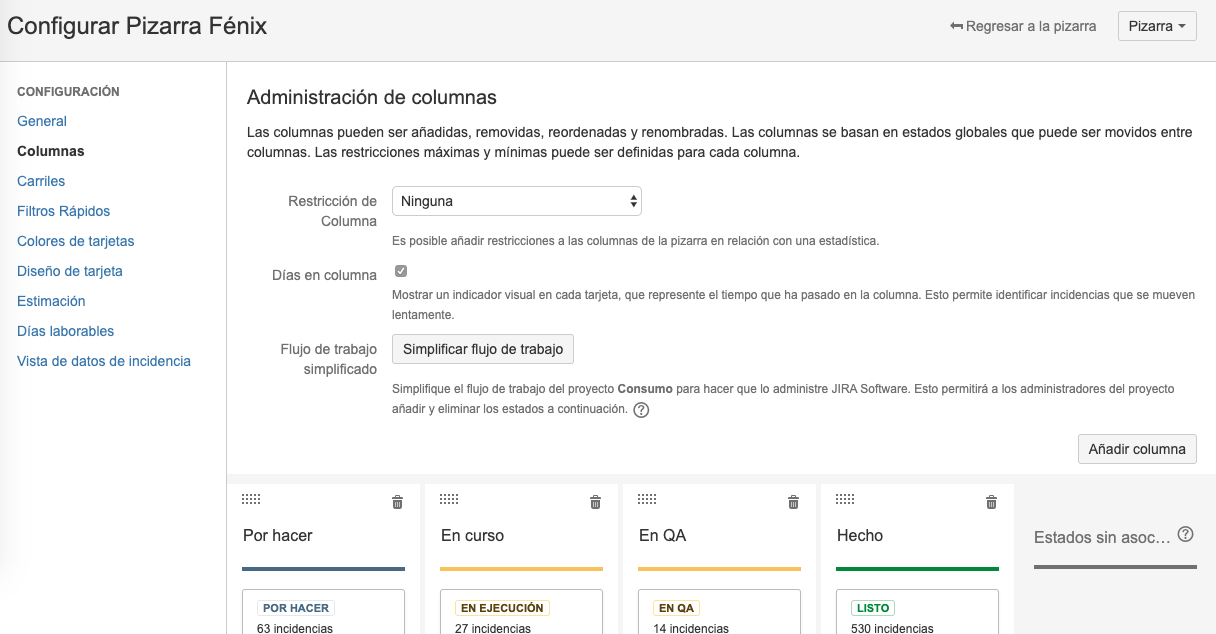Screen dimensions: 1216x634
Task: Click the En QA column drag handle
Action: pos(647,499)
